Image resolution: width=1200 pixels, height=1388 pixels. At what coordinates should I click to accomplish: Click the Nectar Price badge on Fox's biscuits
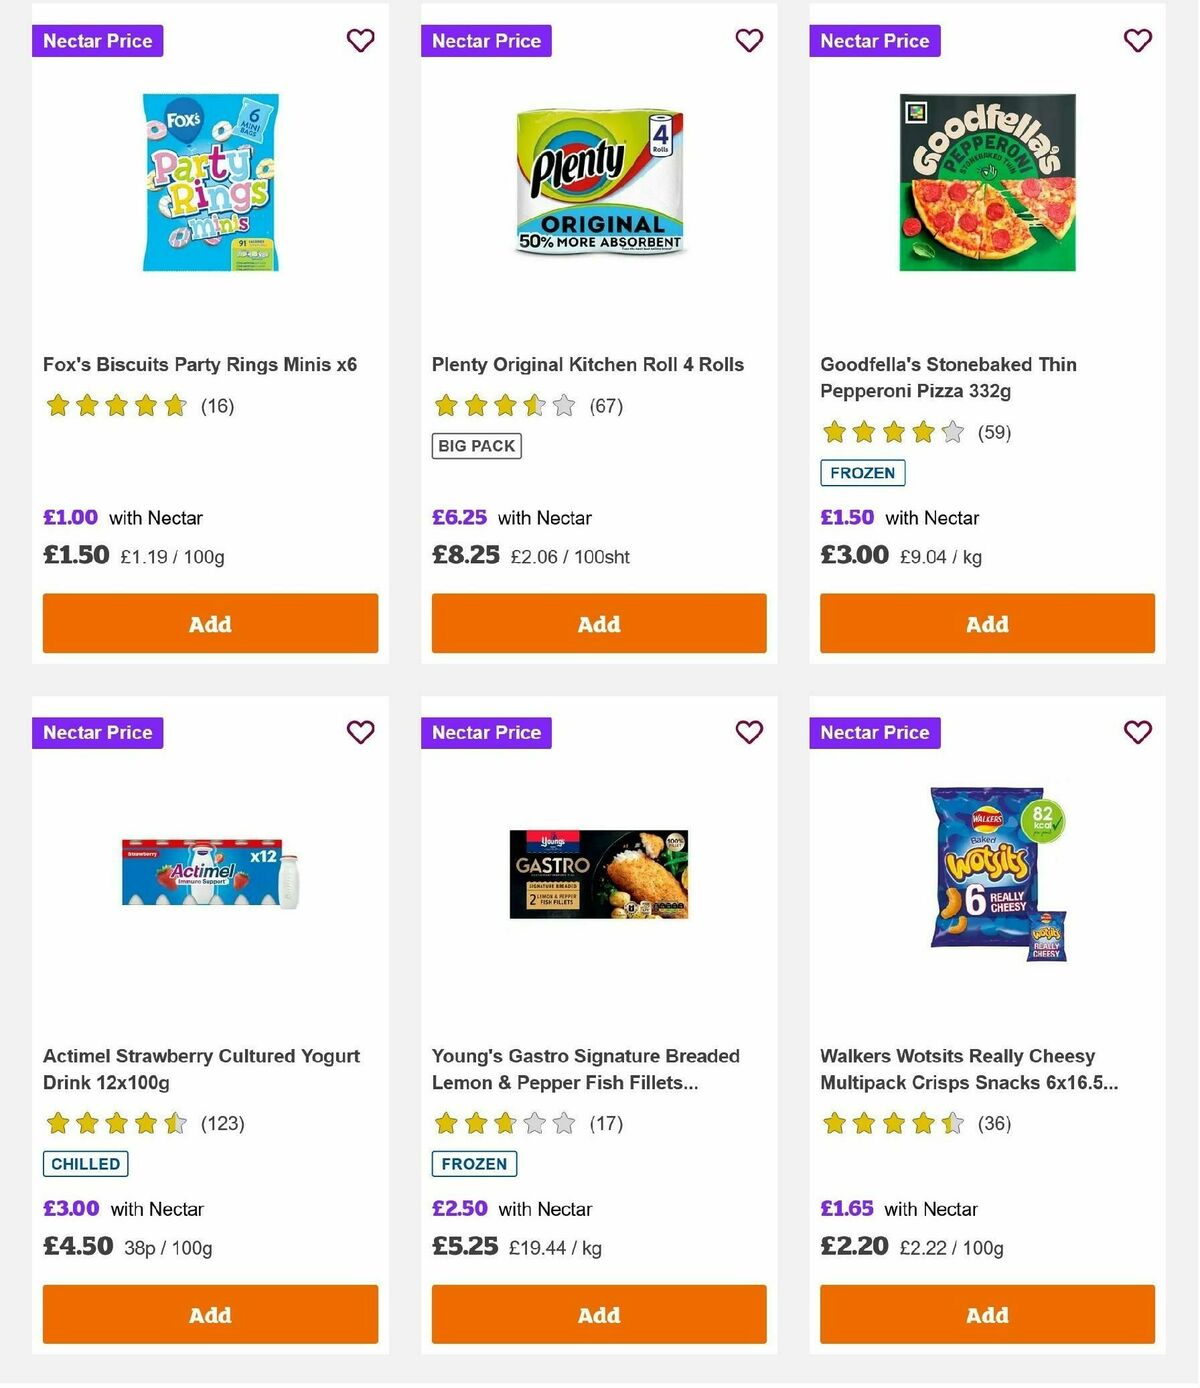(97, 41)
